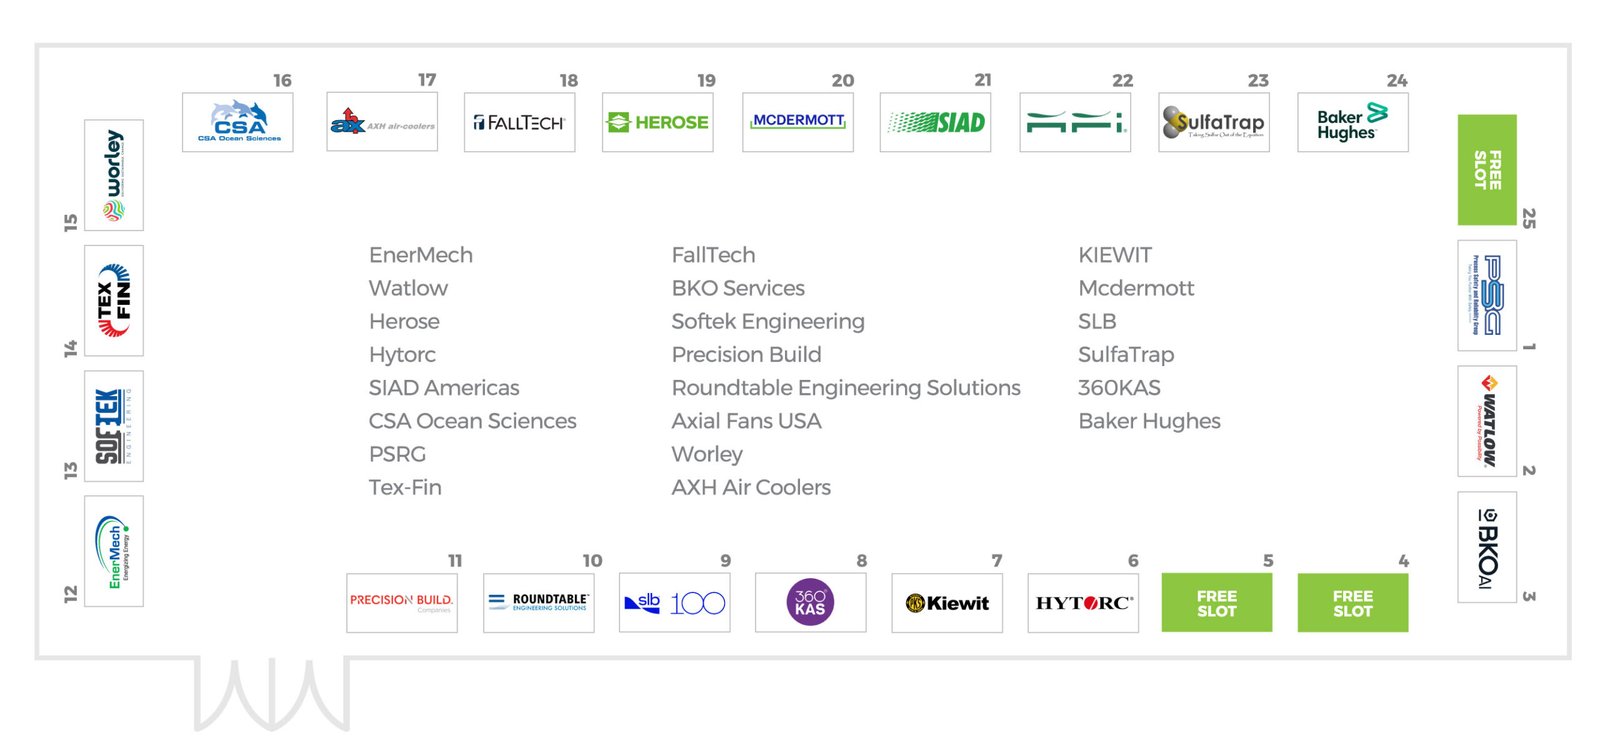
Task: Select the Tex Fin booth logo
Action: (x=114, y=300)
